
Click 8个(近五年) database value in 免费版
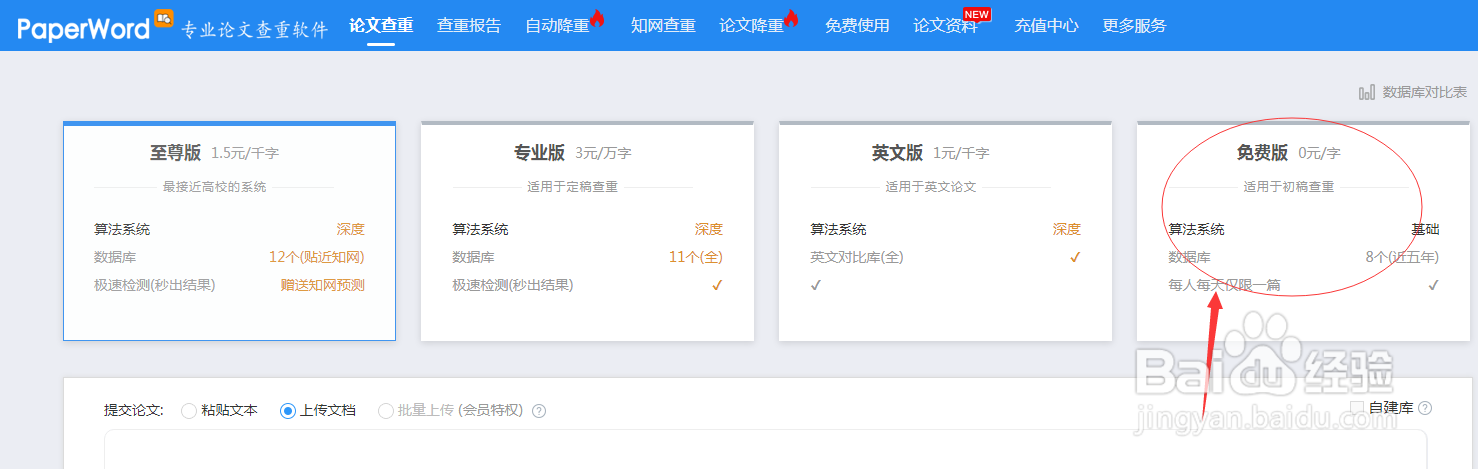1402,257
